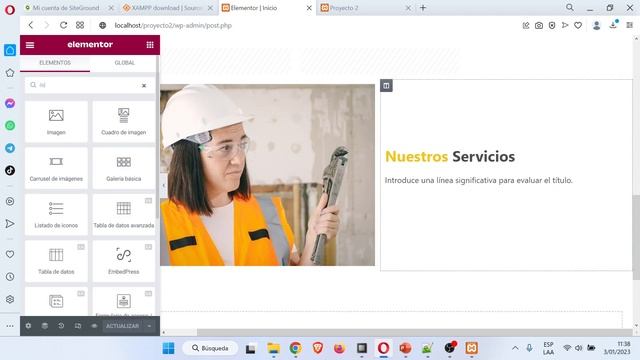
Task: Open Chrome from the taskbar
Action: pos(296,348)
